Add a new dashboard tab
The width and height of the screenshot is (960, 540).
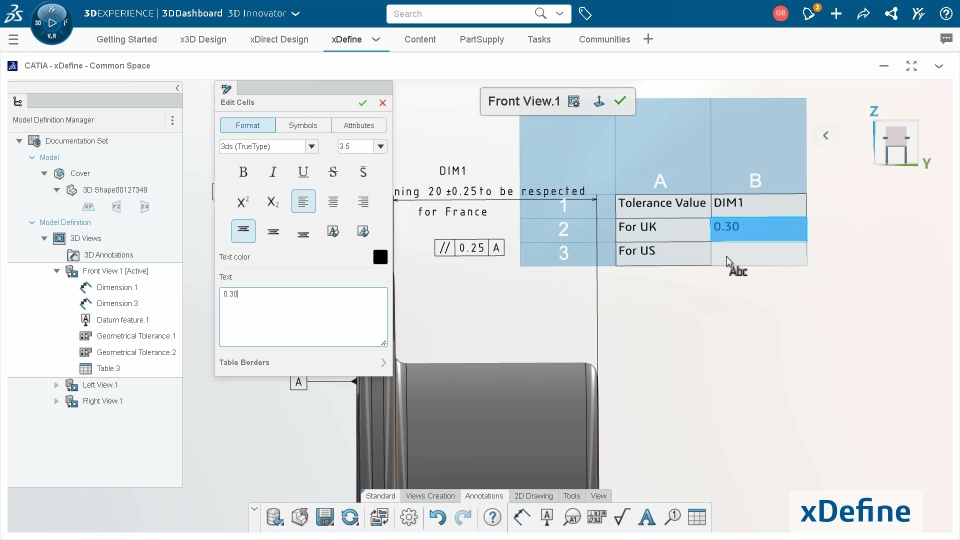coord(648,39)
